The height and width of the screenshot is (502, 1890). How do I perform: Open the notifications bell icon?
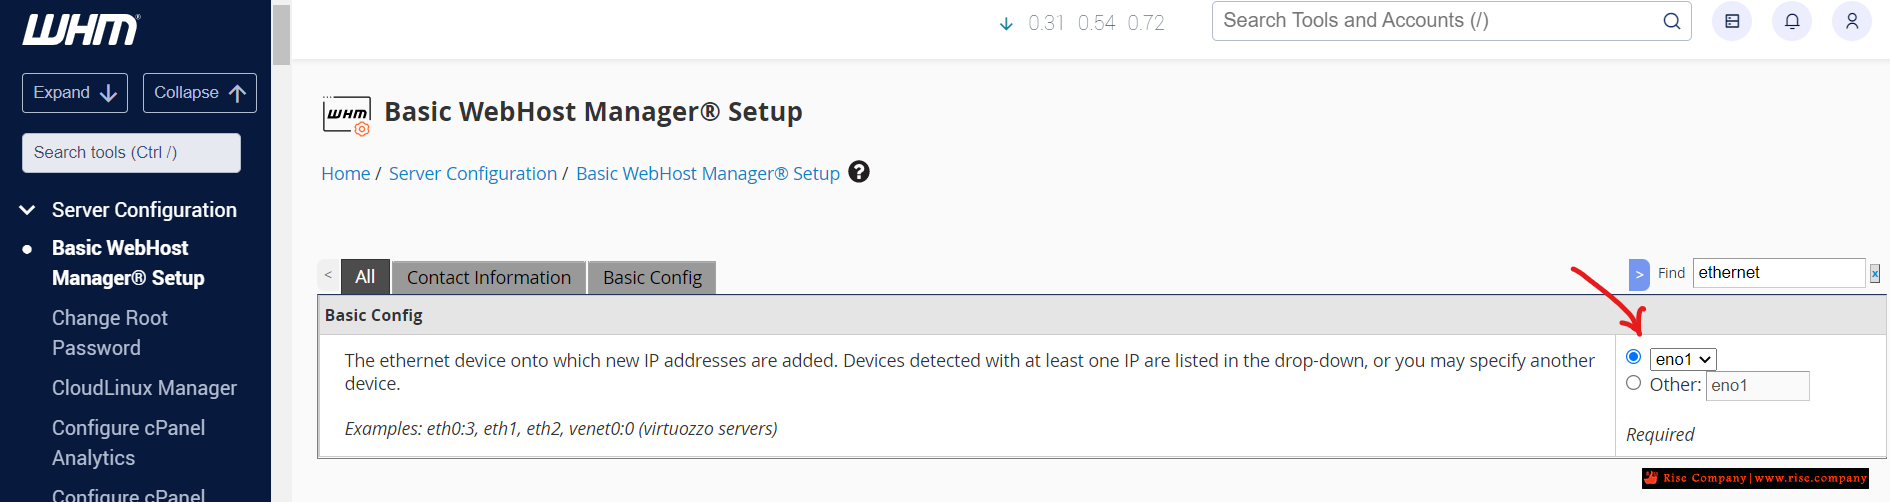pos(1792,21)
